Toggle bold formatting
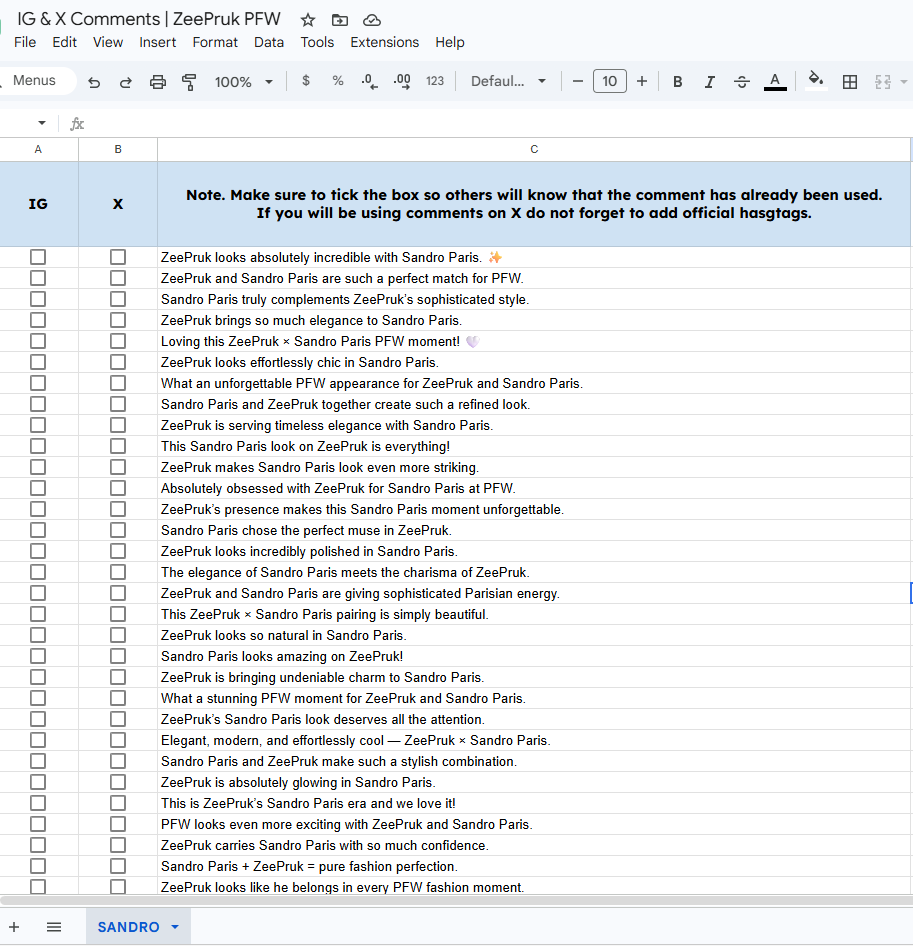Screen dimensions: 913x947 678,82
